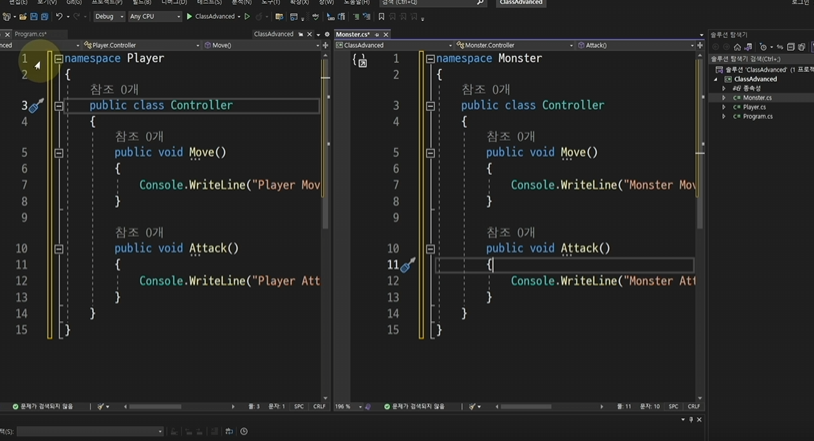
Task: Click the screwdriver quick action icon on line 3
Action: 35,106
